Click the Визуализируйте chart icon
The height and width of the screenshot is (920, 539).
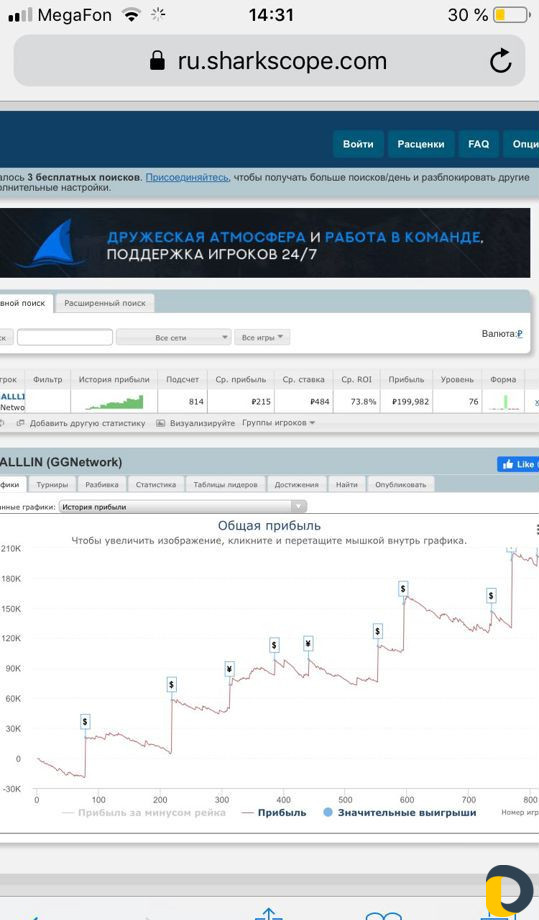[x=160, y=423]
